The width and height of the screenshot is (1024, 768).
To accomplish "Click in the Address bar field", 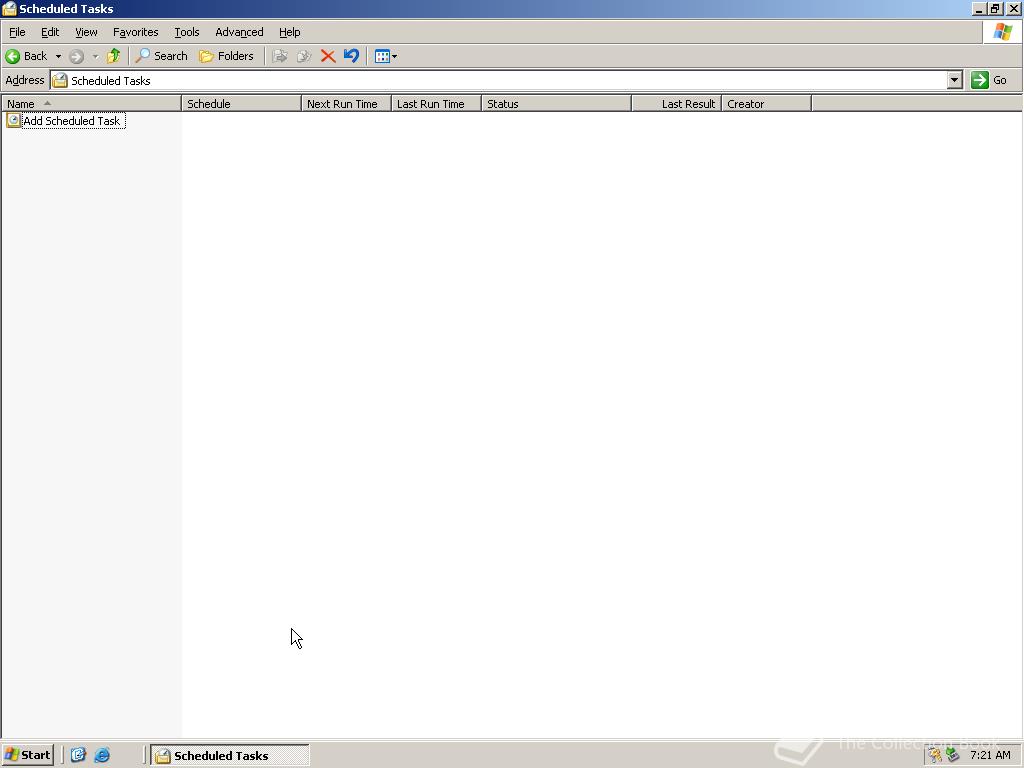I will [498, 80].
